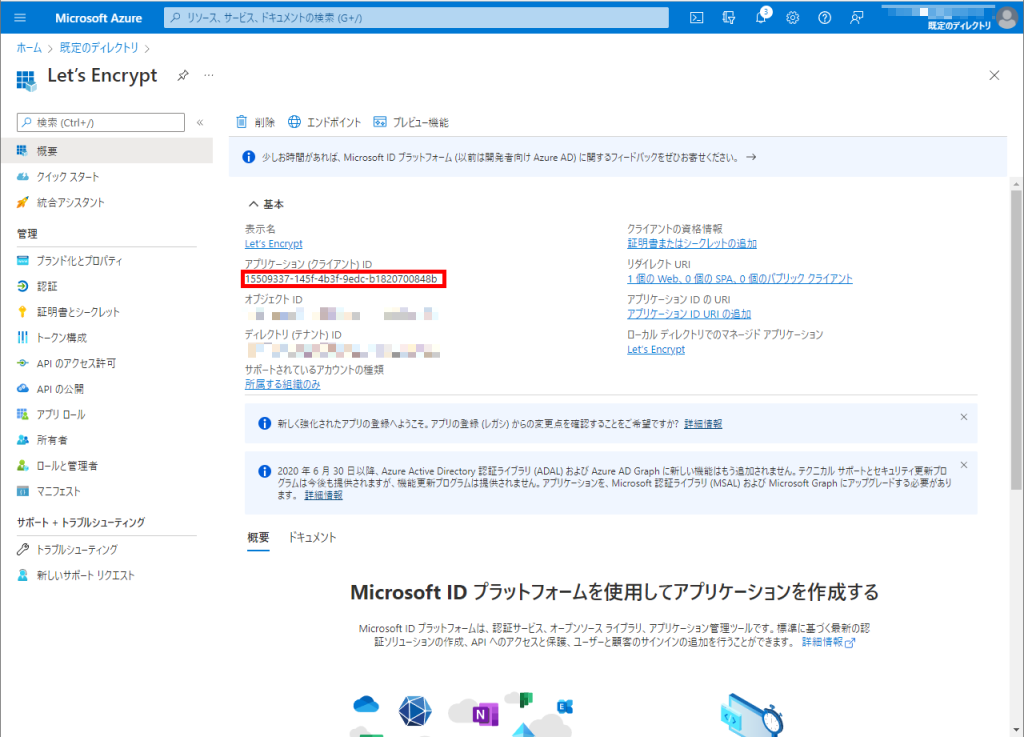Open エンドポイント from the toolbar
Viewport: 1024px width, 737px height.
325,122
